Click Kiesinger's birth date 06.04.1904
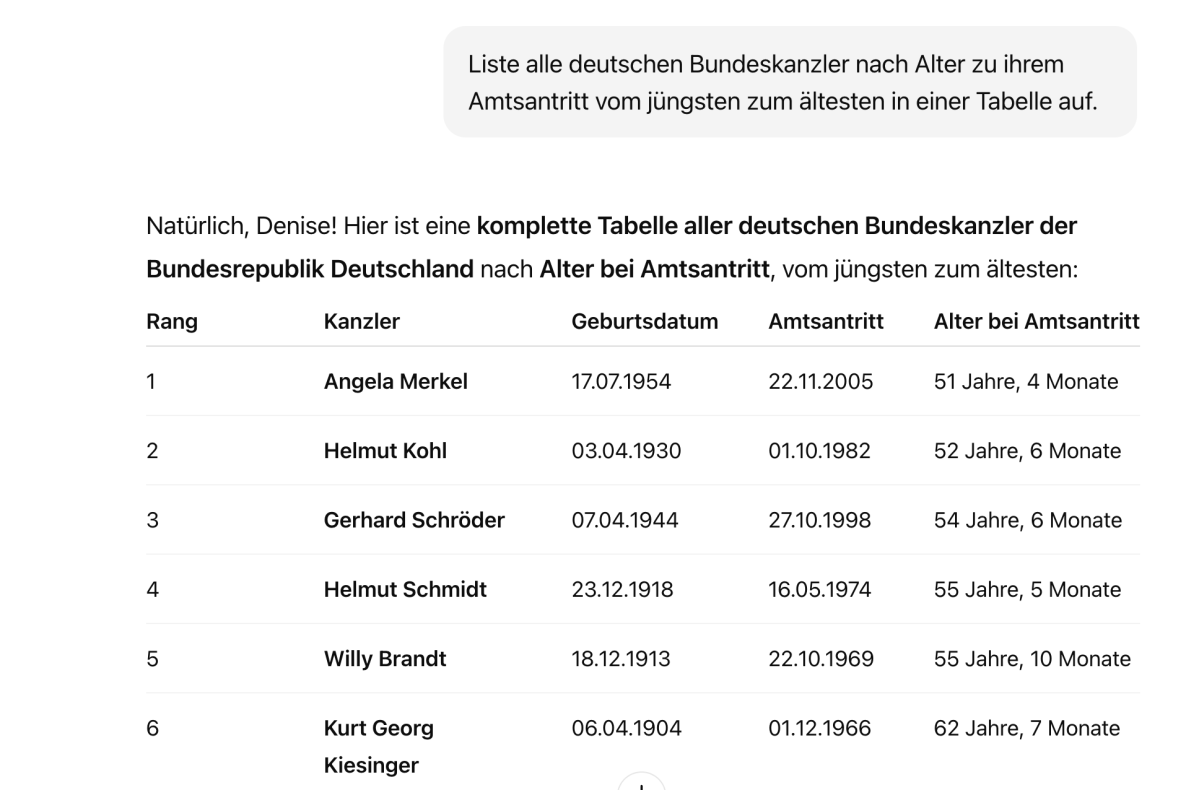 coord(626,728)
